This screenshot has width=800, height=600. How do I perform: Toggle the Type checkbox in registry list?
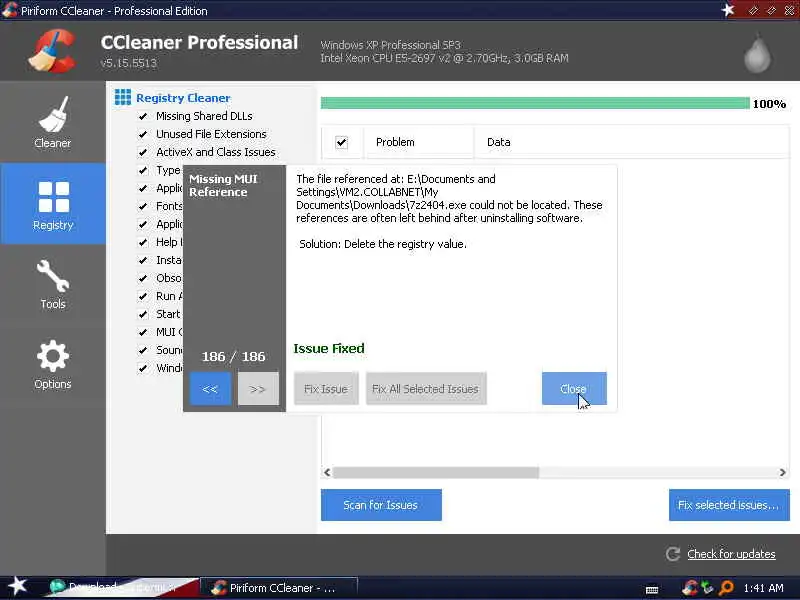coord(143,170)
